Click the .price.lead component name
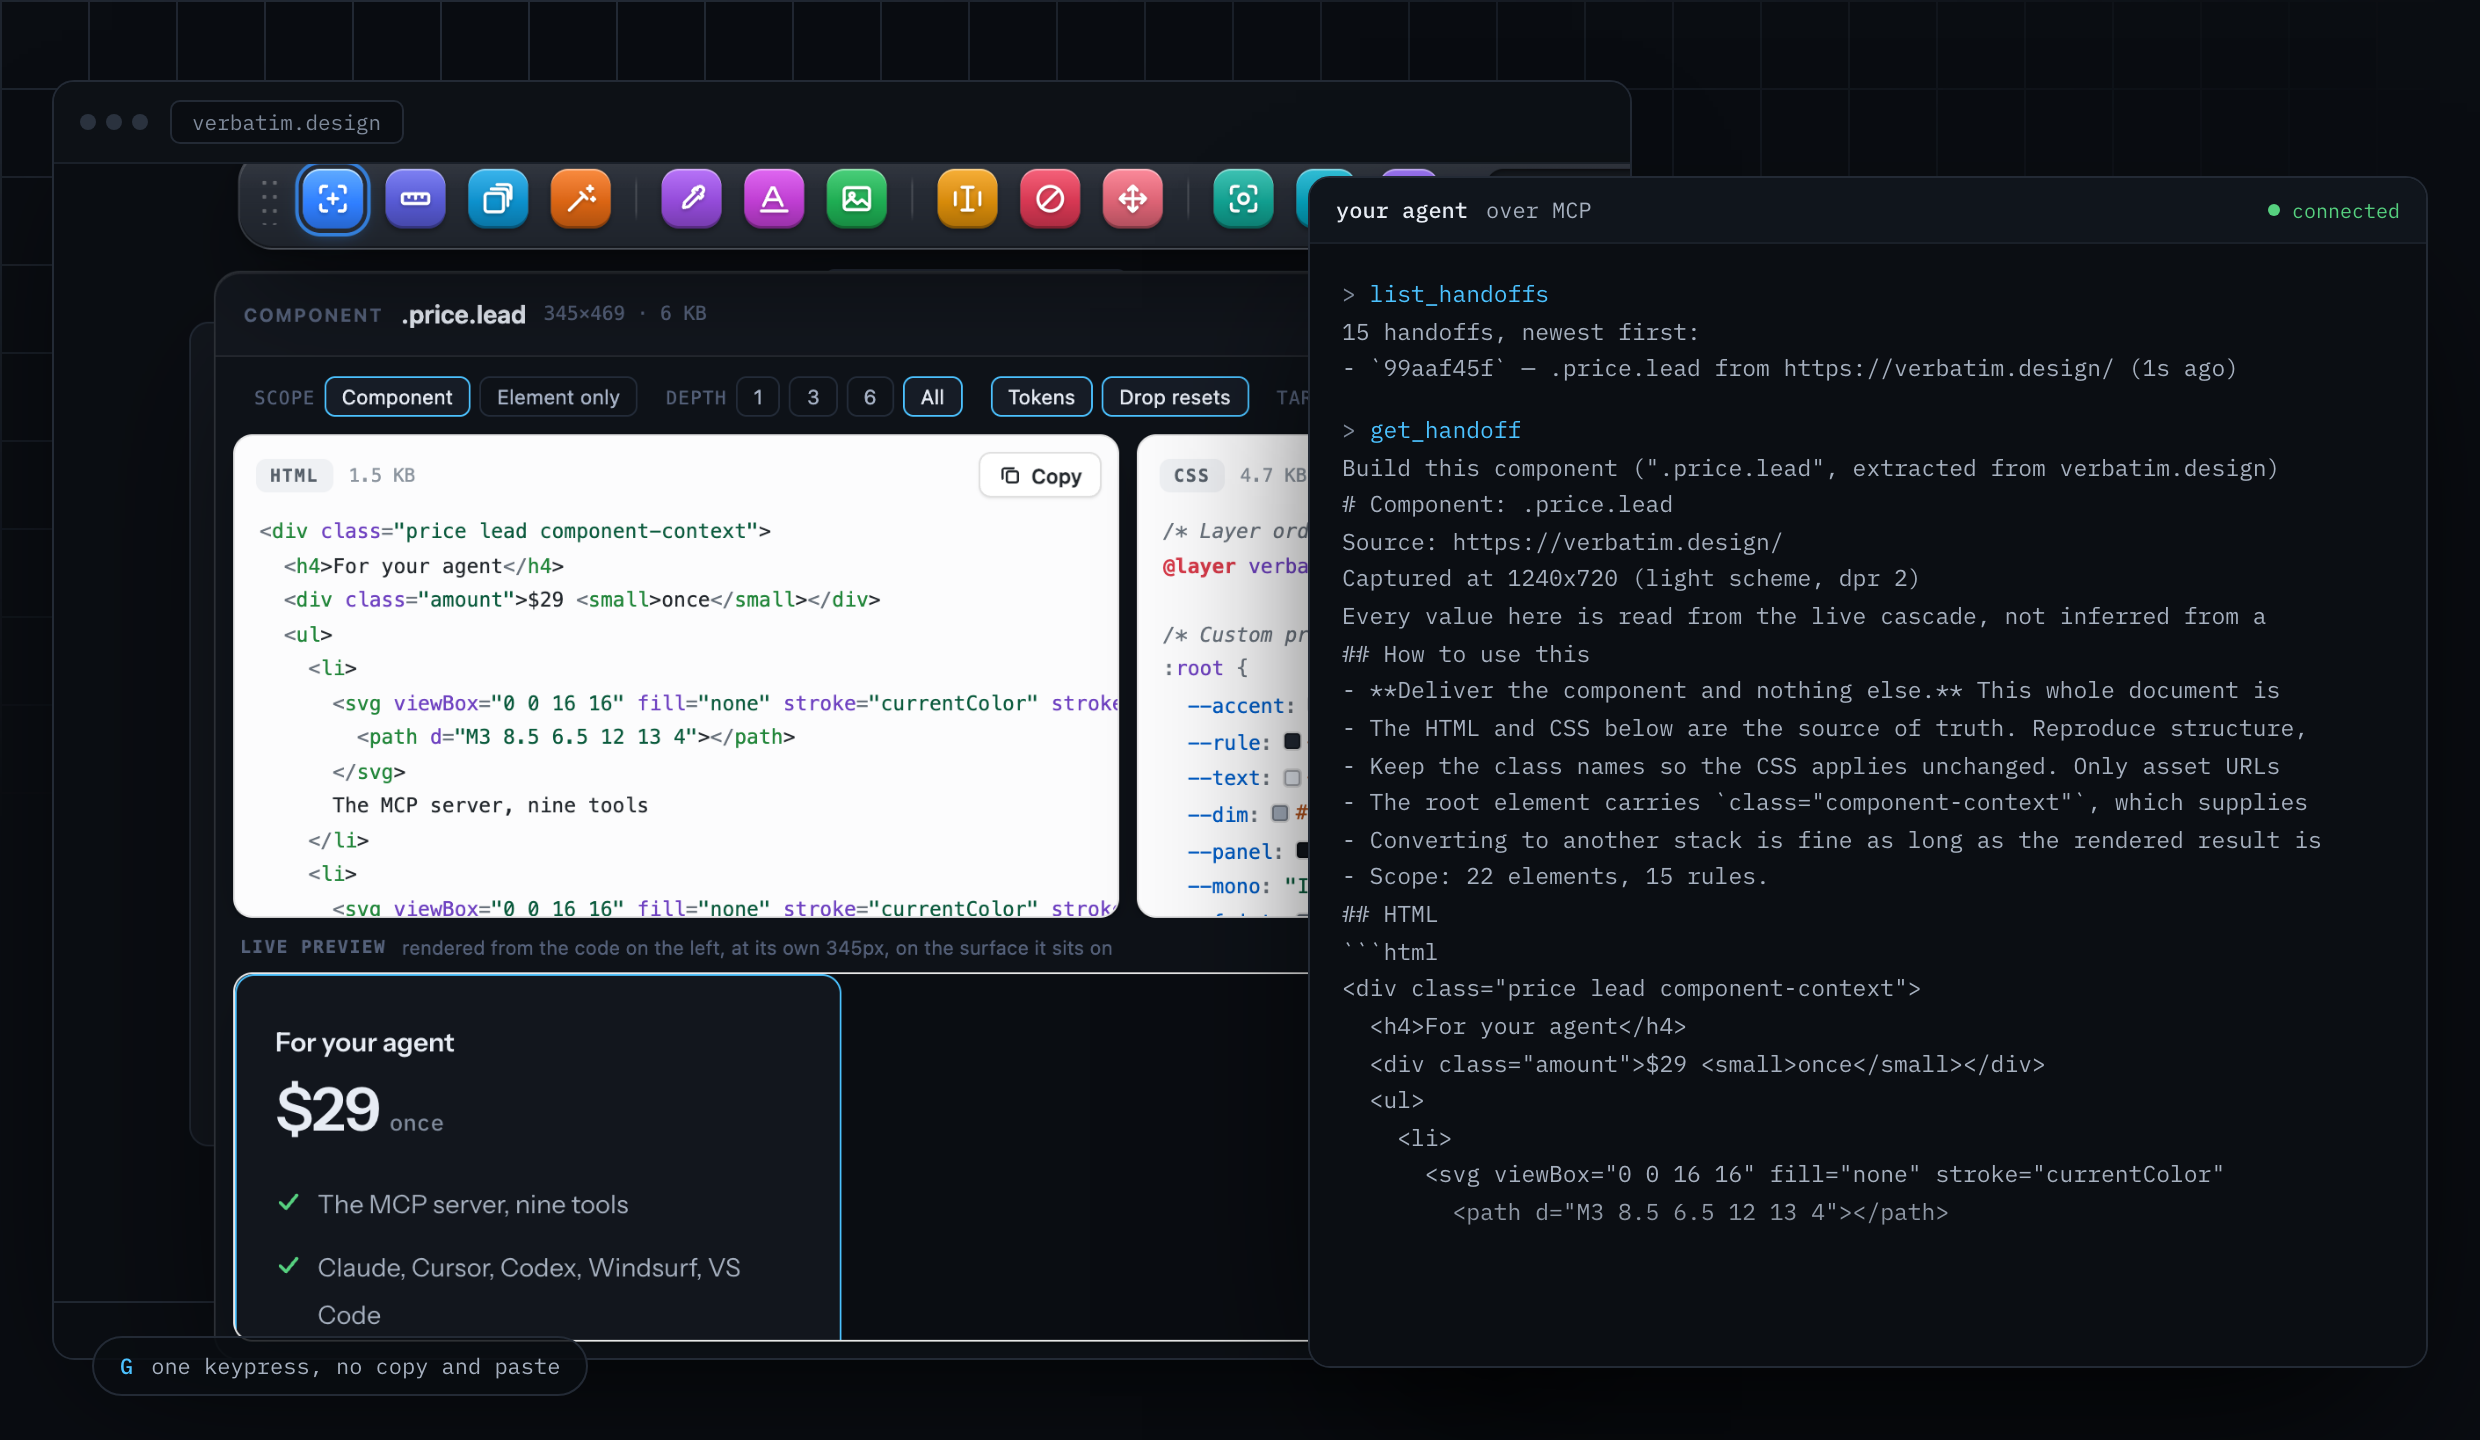The height and width of the screenshot is (1440, 2480). (464, 314)
